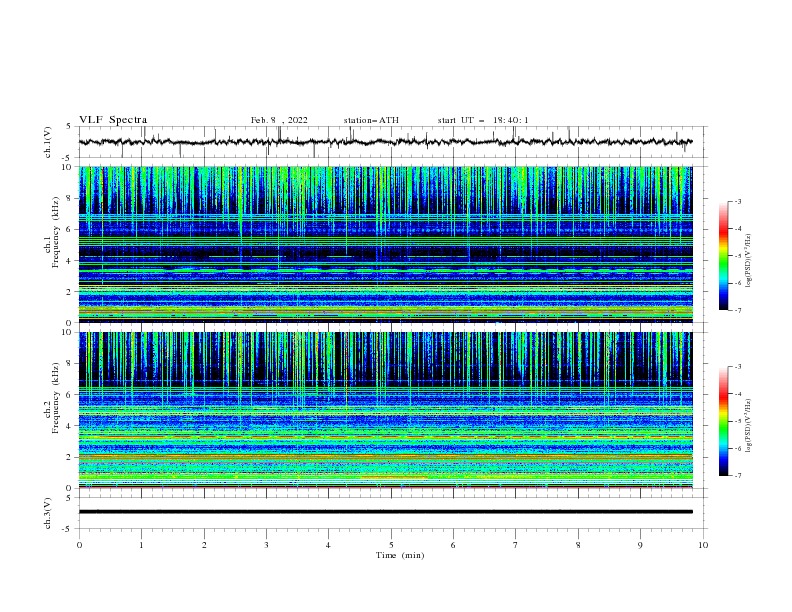Screen dimensions: 792x612
Task: Click the "-5" label on ch.2 colorbar
Action: point(737,421)
